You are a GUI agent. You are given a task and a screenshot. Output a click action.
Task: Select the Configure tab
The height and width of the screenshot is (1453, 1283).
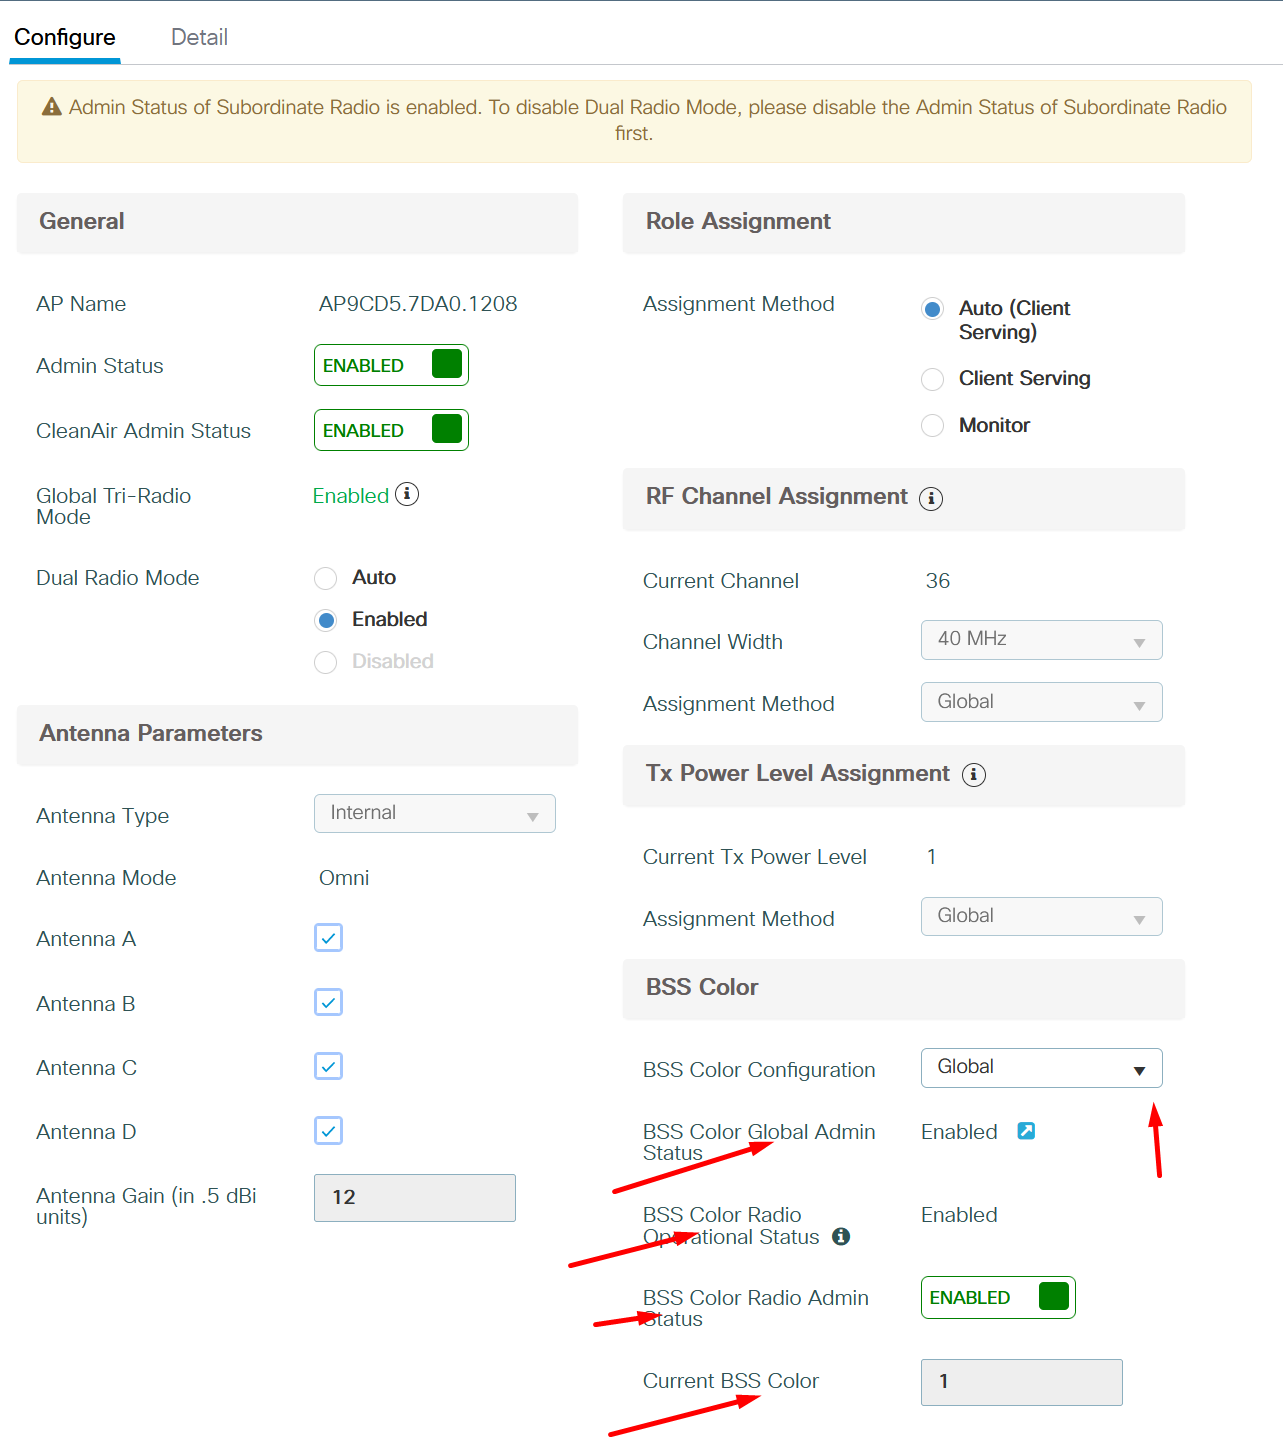point(64,36)
